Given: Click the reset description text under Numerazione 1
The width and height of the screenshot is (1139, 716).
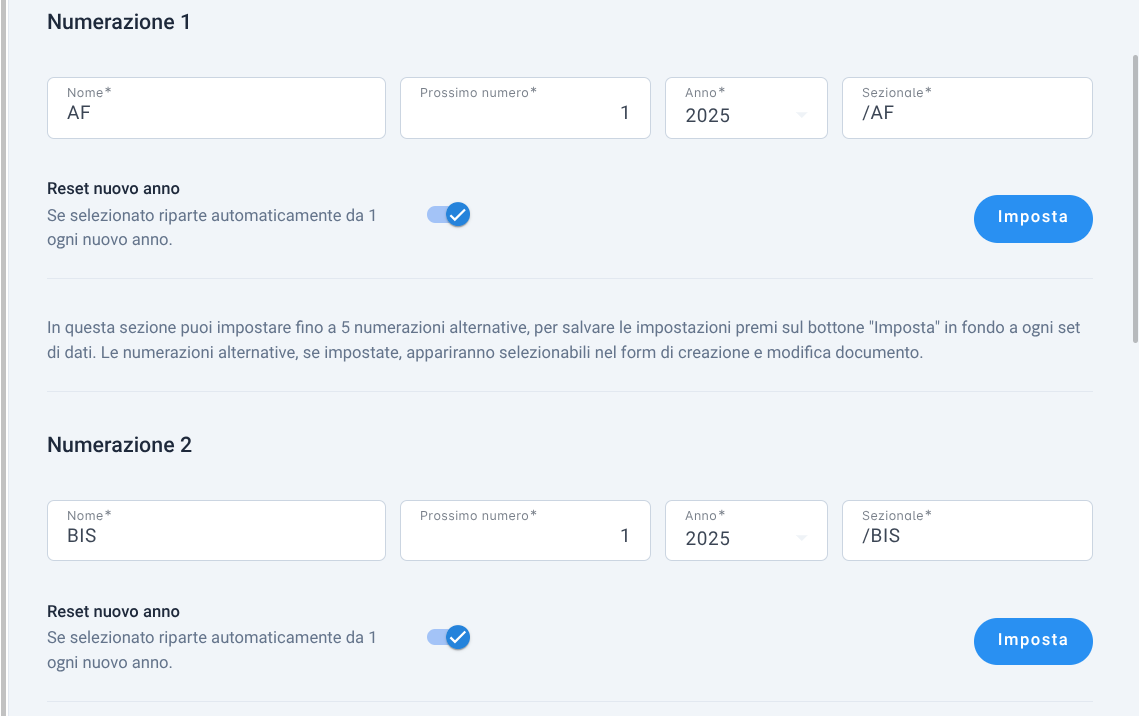Looking at the screenshot, I should (x=211, y=227).
